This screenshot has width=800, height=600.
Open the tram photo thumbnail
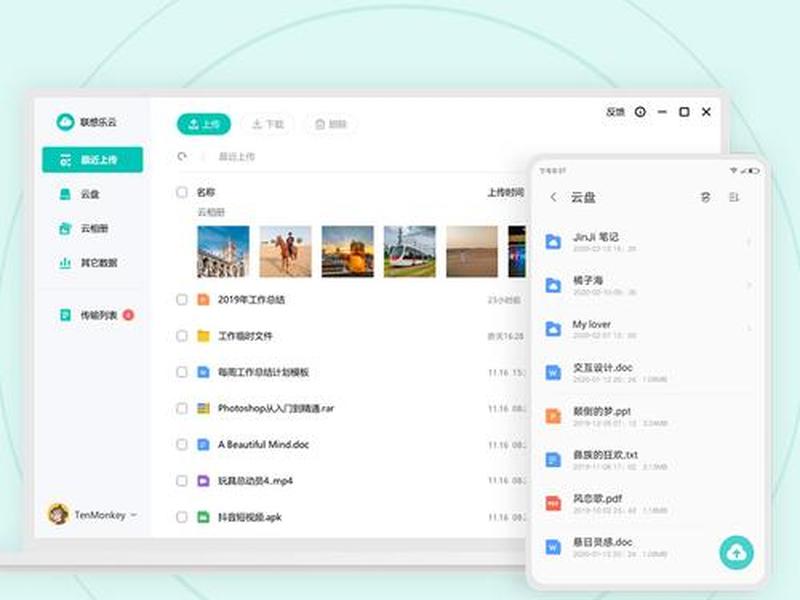(x=410, y=252)
